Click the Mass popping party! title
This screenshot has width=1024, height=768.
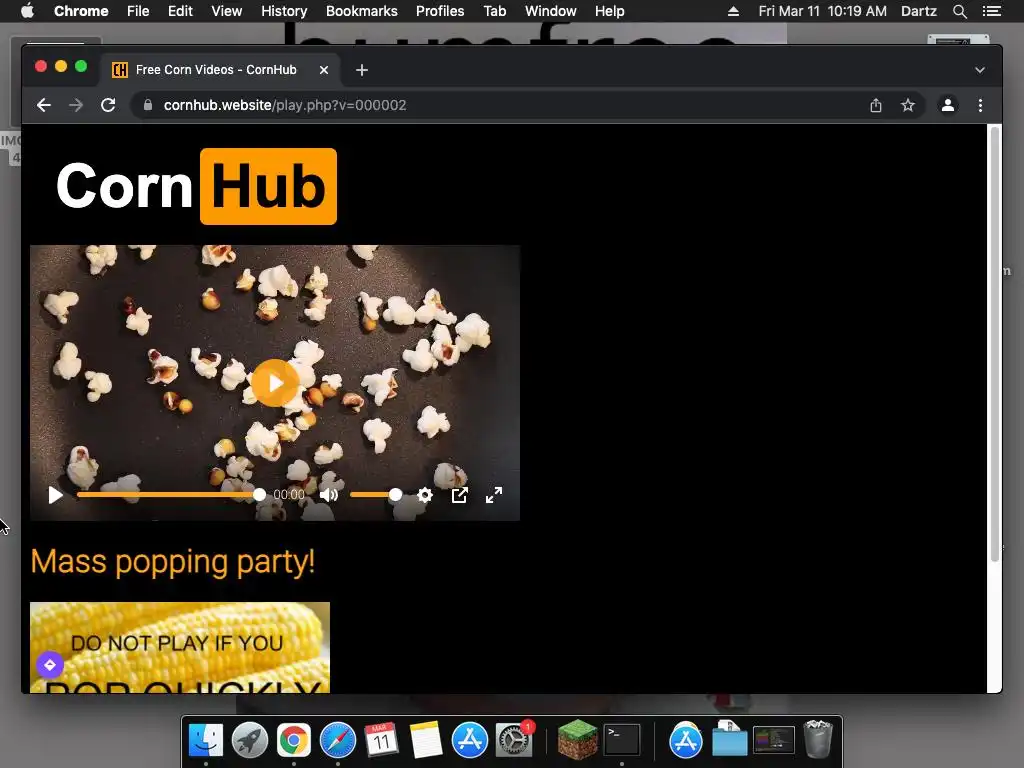click(173, 562)
